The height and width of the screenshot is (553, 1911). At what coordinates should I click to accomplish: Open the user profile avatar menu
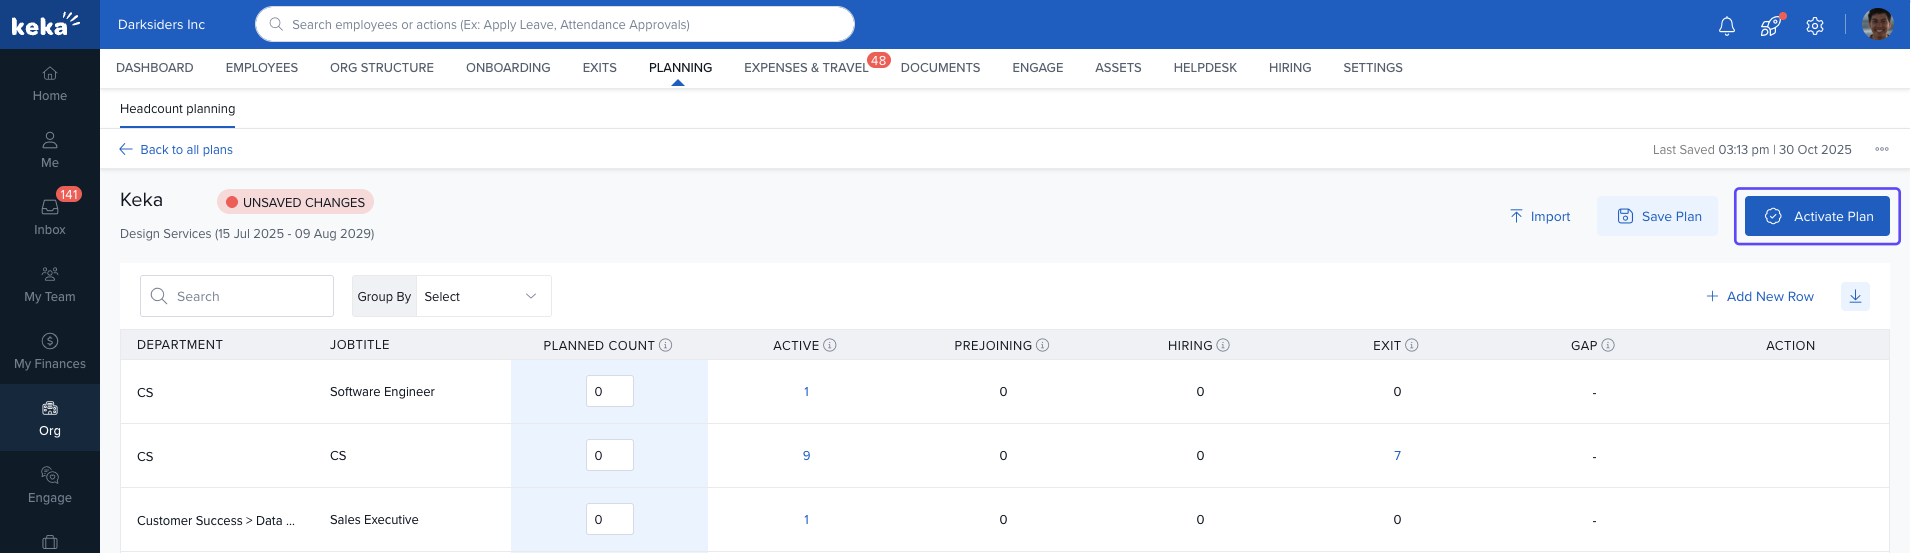pos(1877,24)
